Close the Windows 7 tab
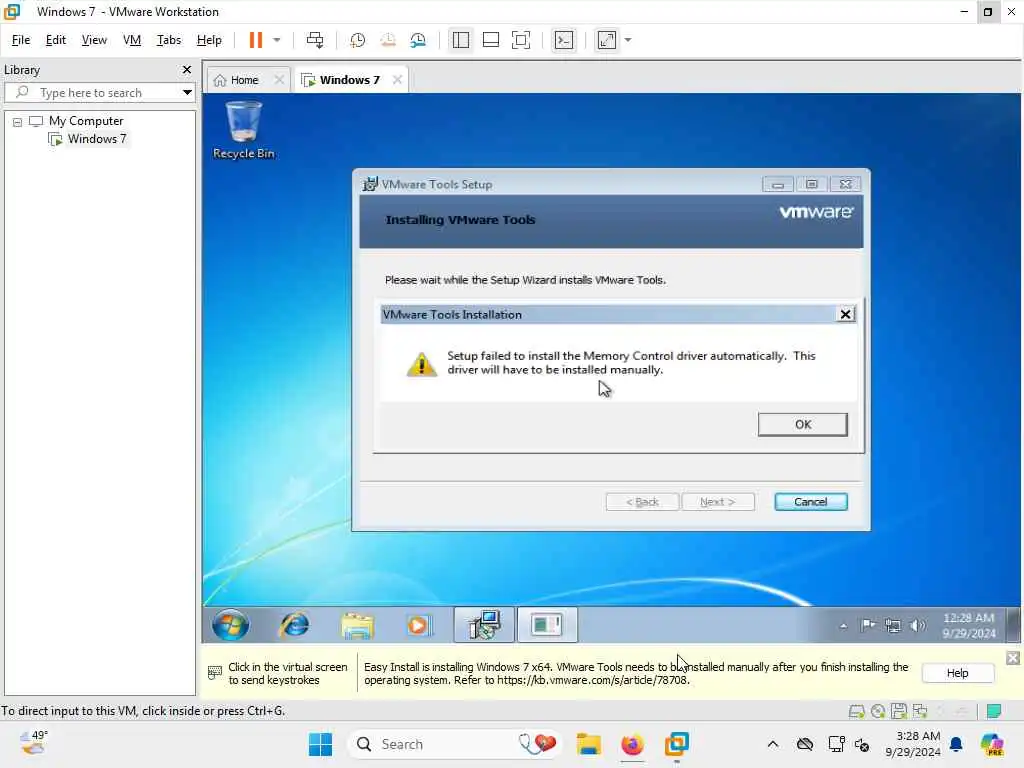This screenshot has height=768, width=1024. click(397, 80)
